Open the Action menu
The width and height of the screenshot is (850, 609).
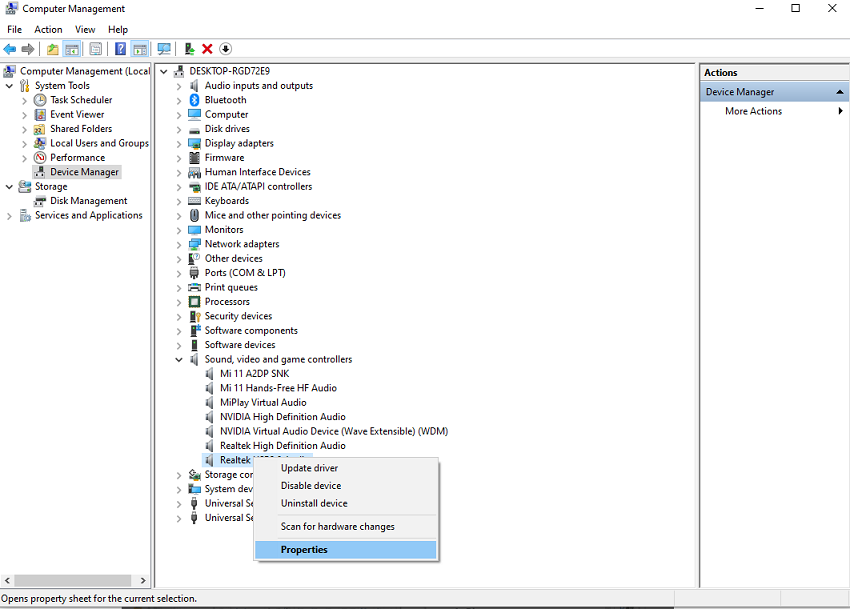pyautogui.click(x=48, y=30)
